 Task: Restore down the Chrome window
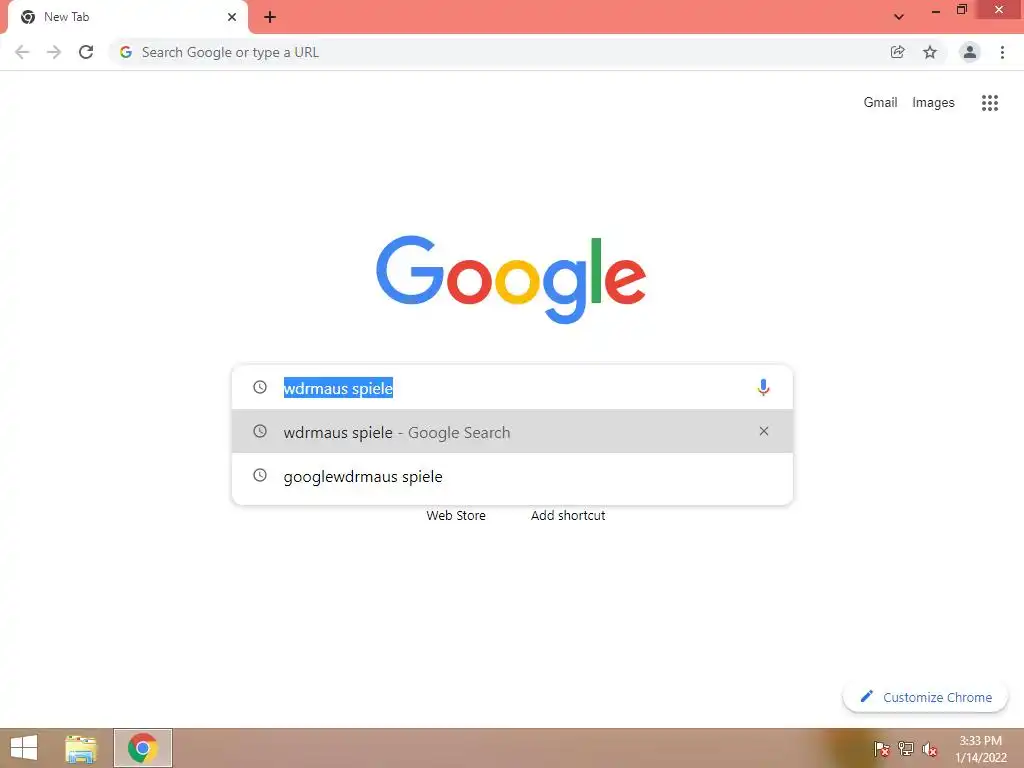click(x=961, y=10)
